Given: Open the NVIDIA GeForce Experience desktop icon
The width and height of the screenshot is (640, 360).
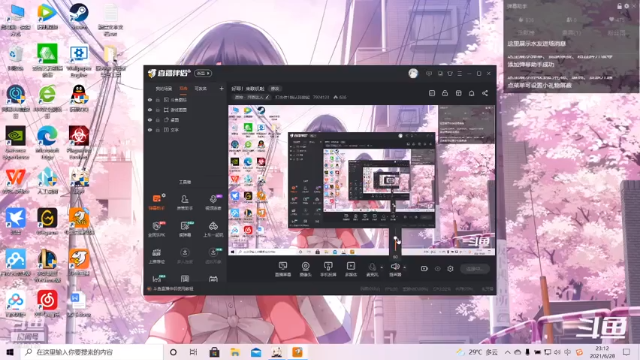Looking at the screenshot, I should click(16, 142).
